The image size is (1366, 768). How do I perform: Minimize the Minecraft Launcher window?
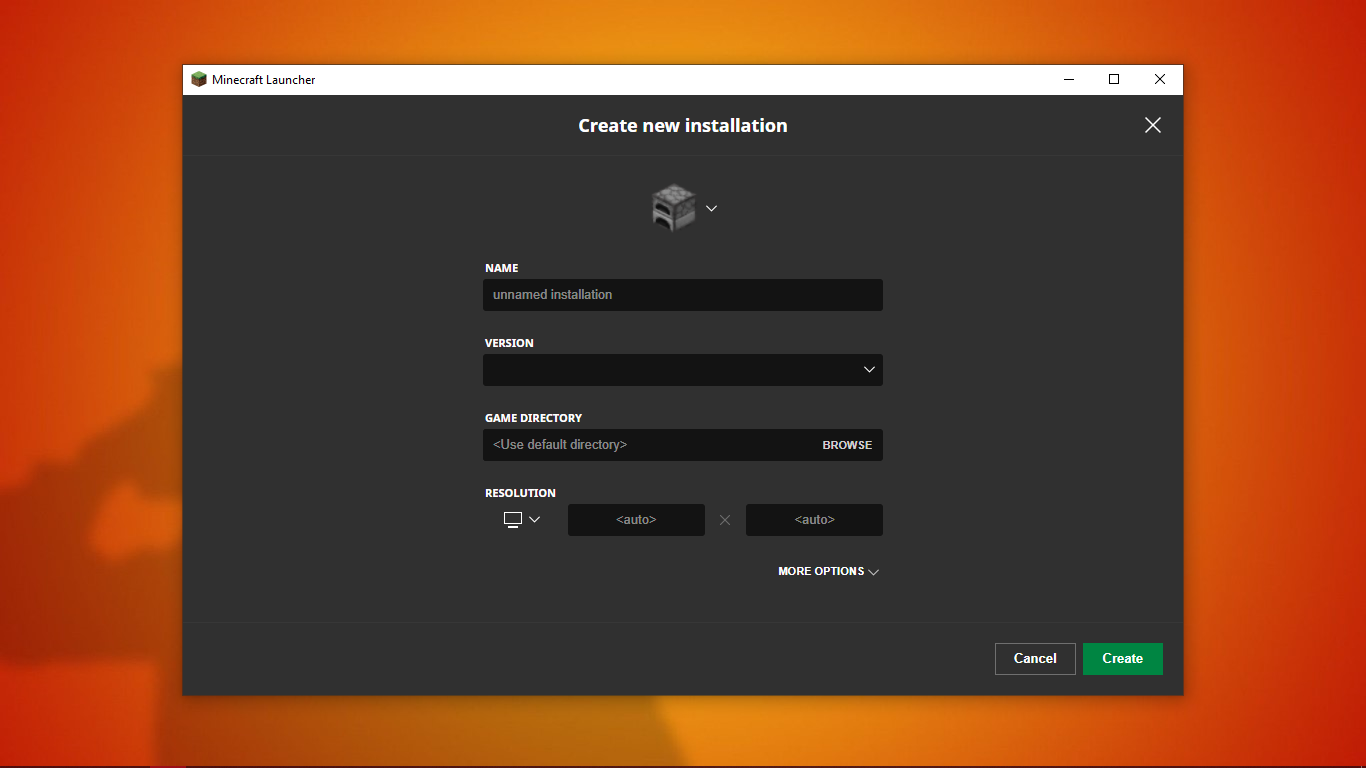pyautogui.click(x=1069, y=80)
